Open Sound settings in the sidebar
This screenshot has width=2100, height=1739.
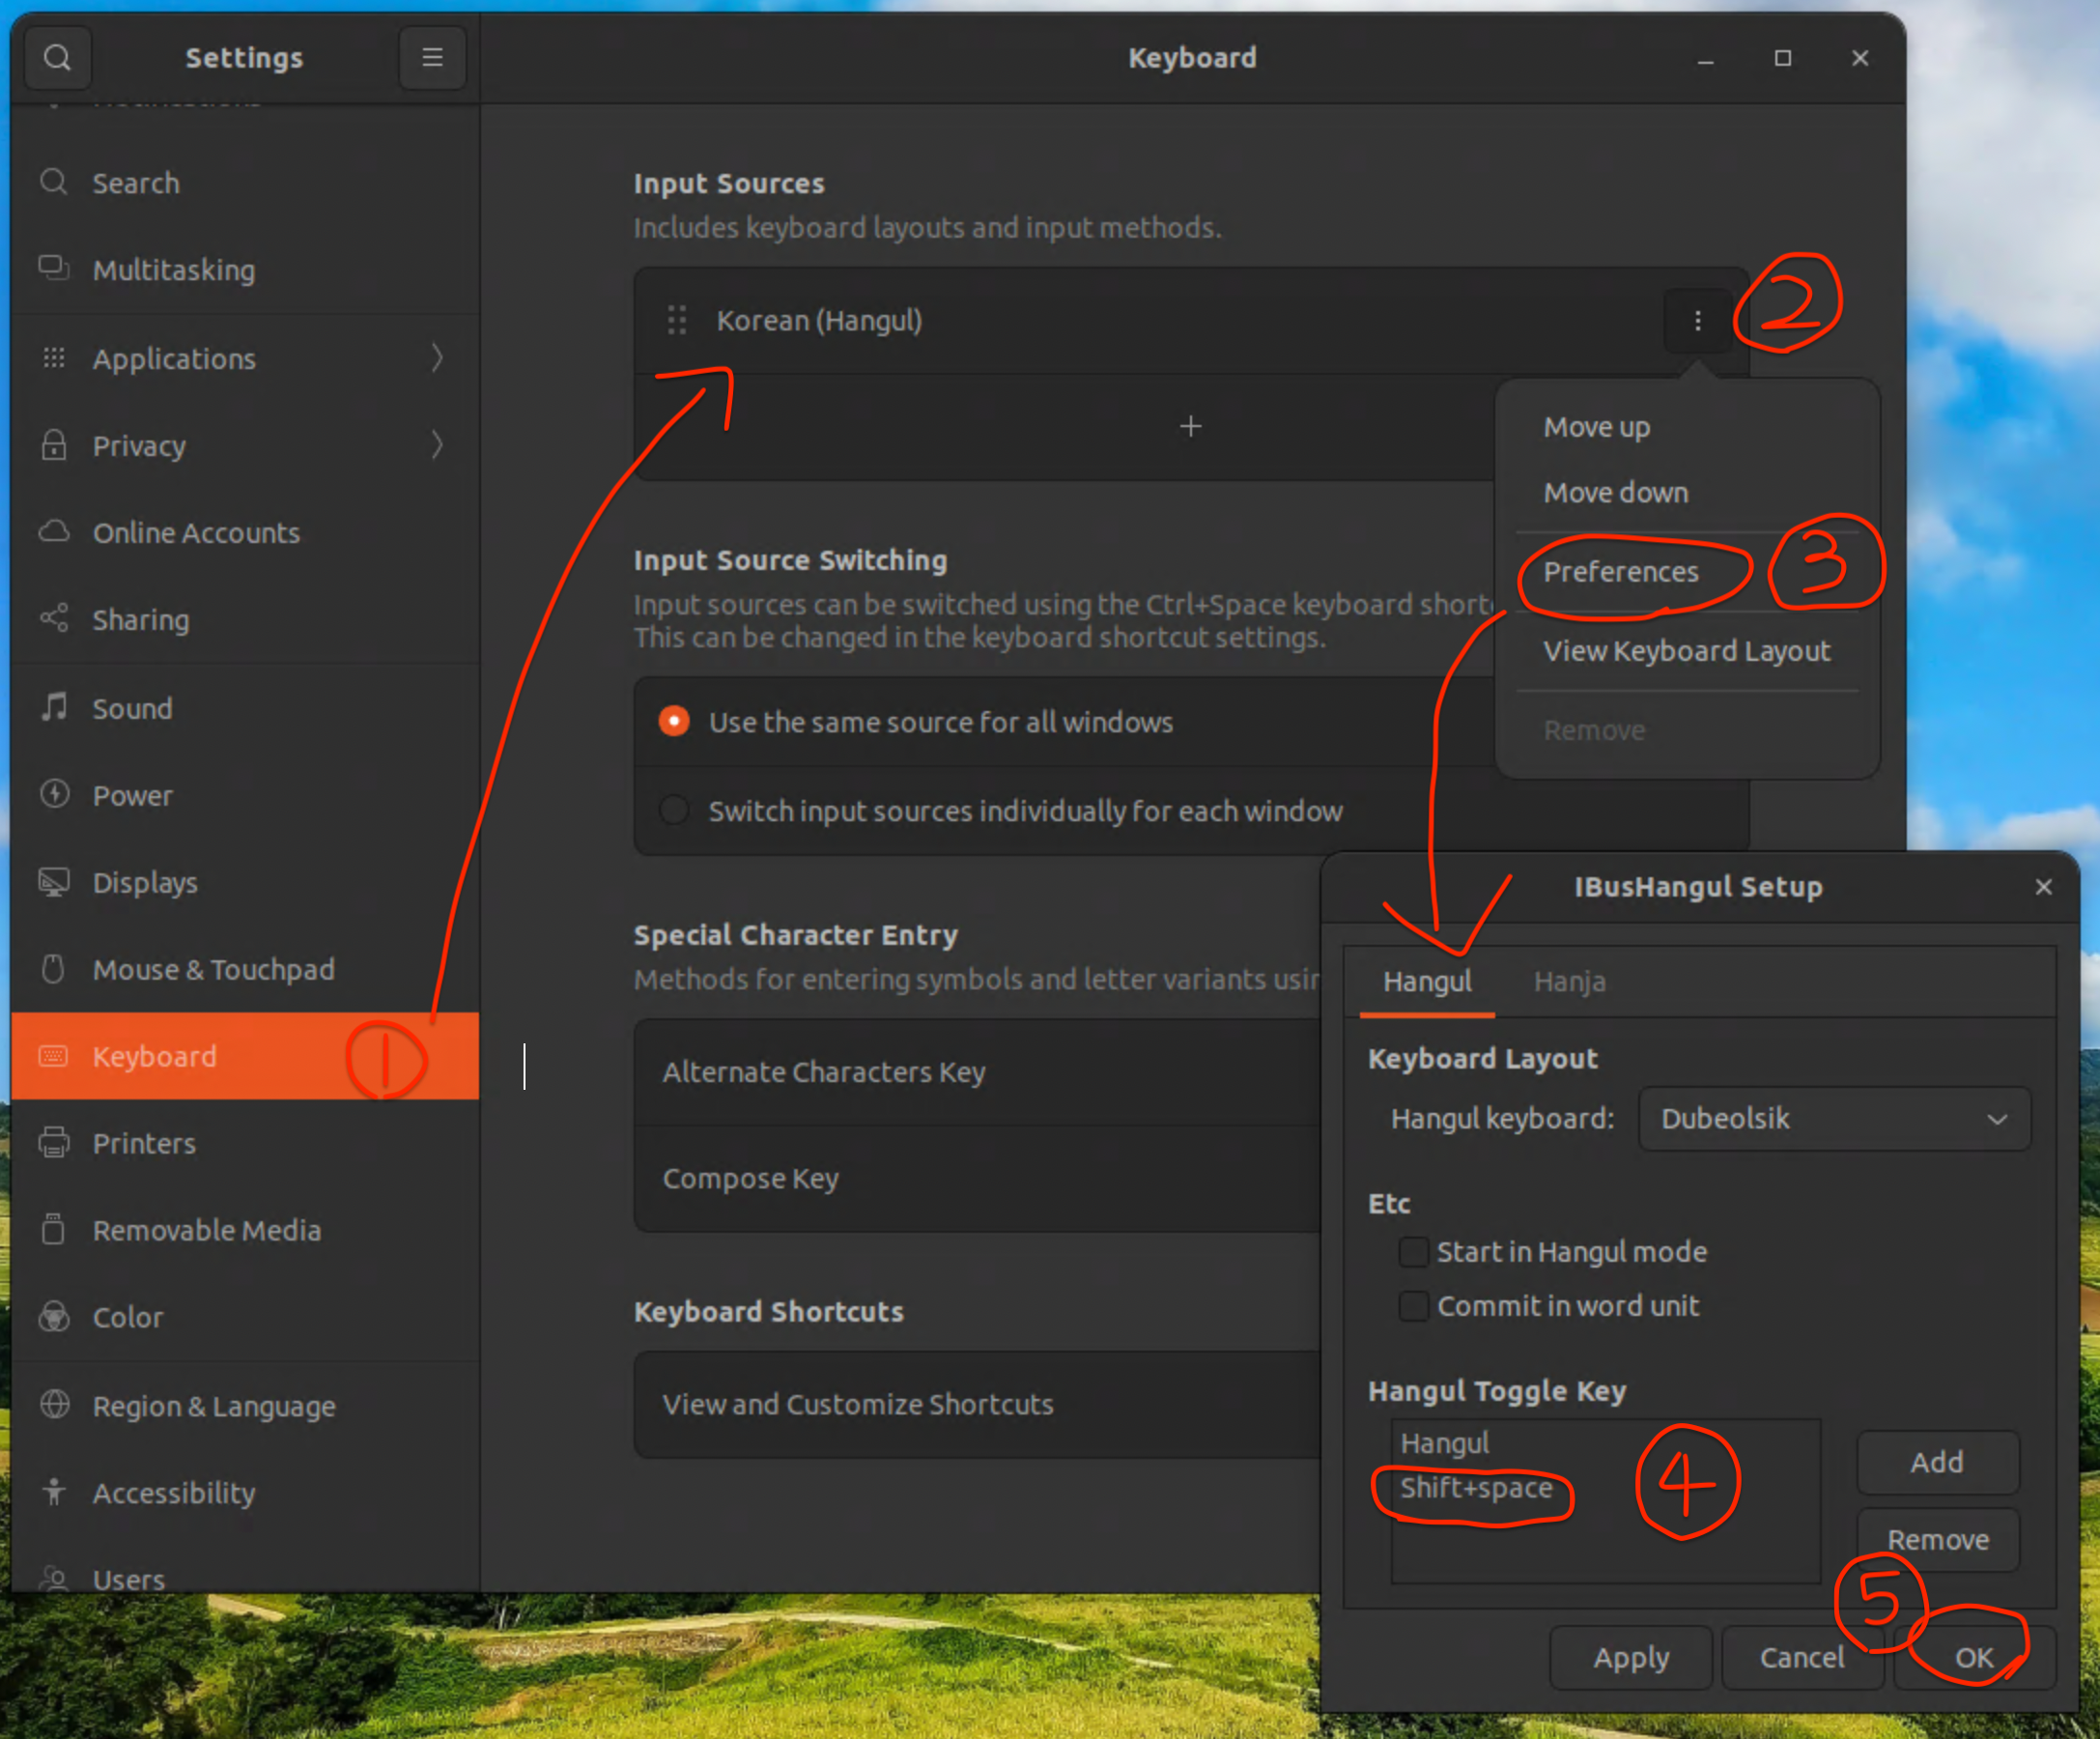(x=132, y=709)
